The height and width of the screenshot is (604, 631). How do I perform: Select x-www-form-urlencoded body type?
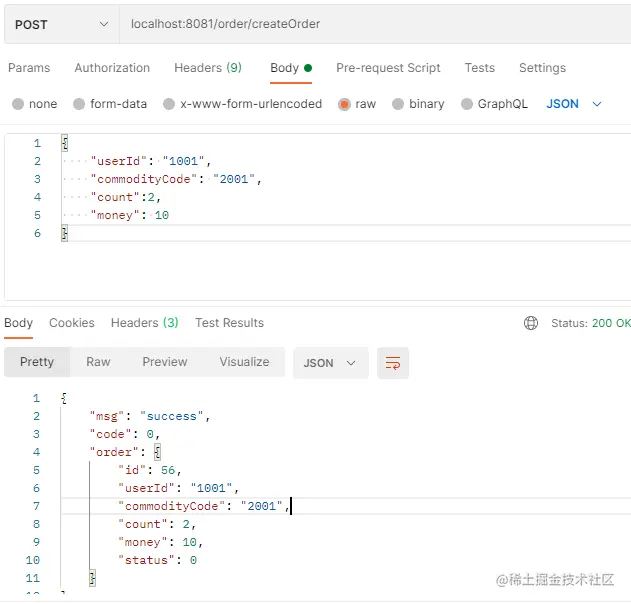pos(169,104)
